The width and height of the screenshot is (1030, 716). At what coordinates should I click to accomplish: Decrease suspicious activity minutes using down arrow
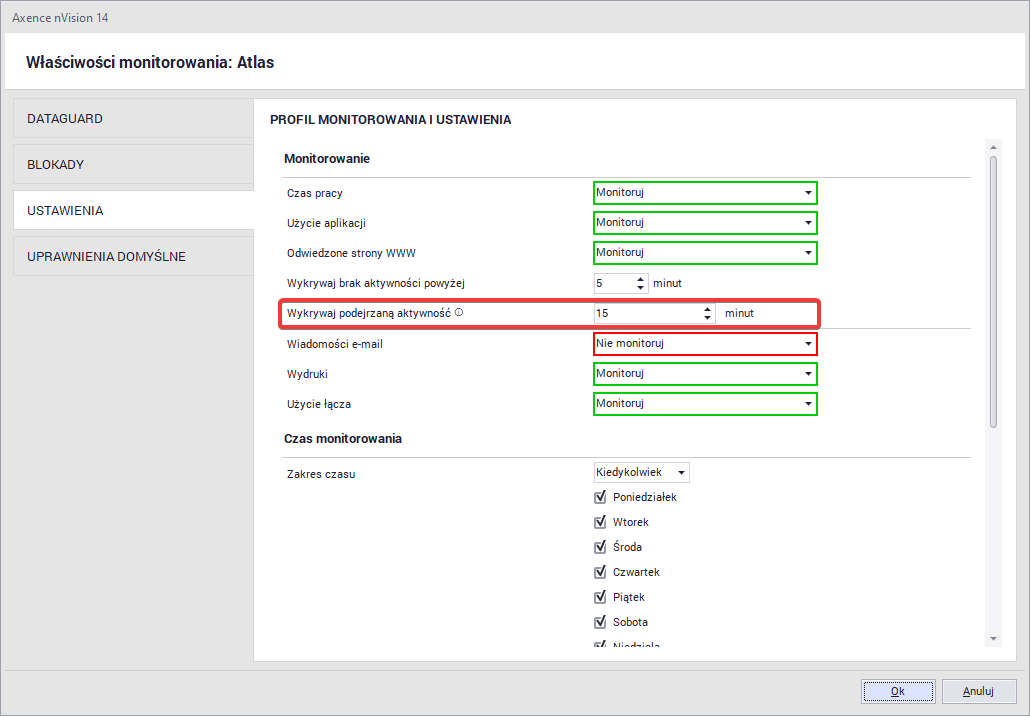tap(708, 318)
